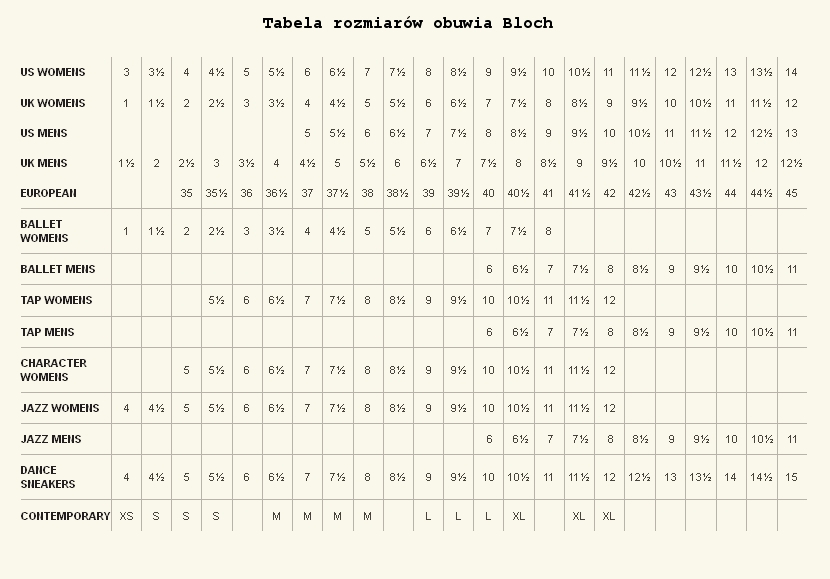Select the US WOMENS row label
Screen dimensions: 830x579
[52, 73]
